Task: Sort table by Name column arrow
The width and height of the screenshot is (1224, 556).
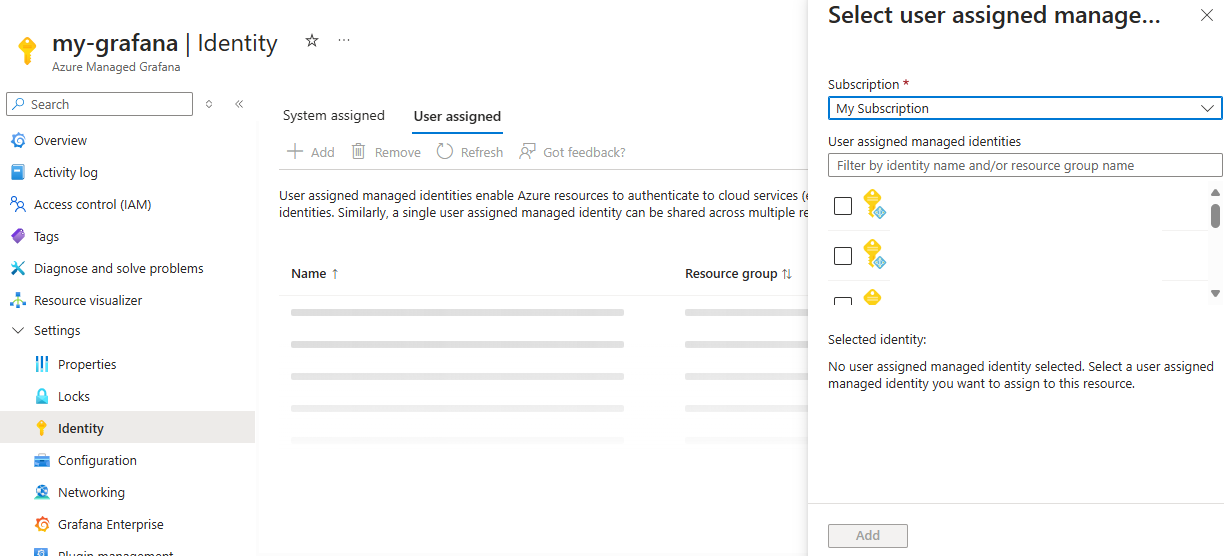Action: click(x=335, y=274)
